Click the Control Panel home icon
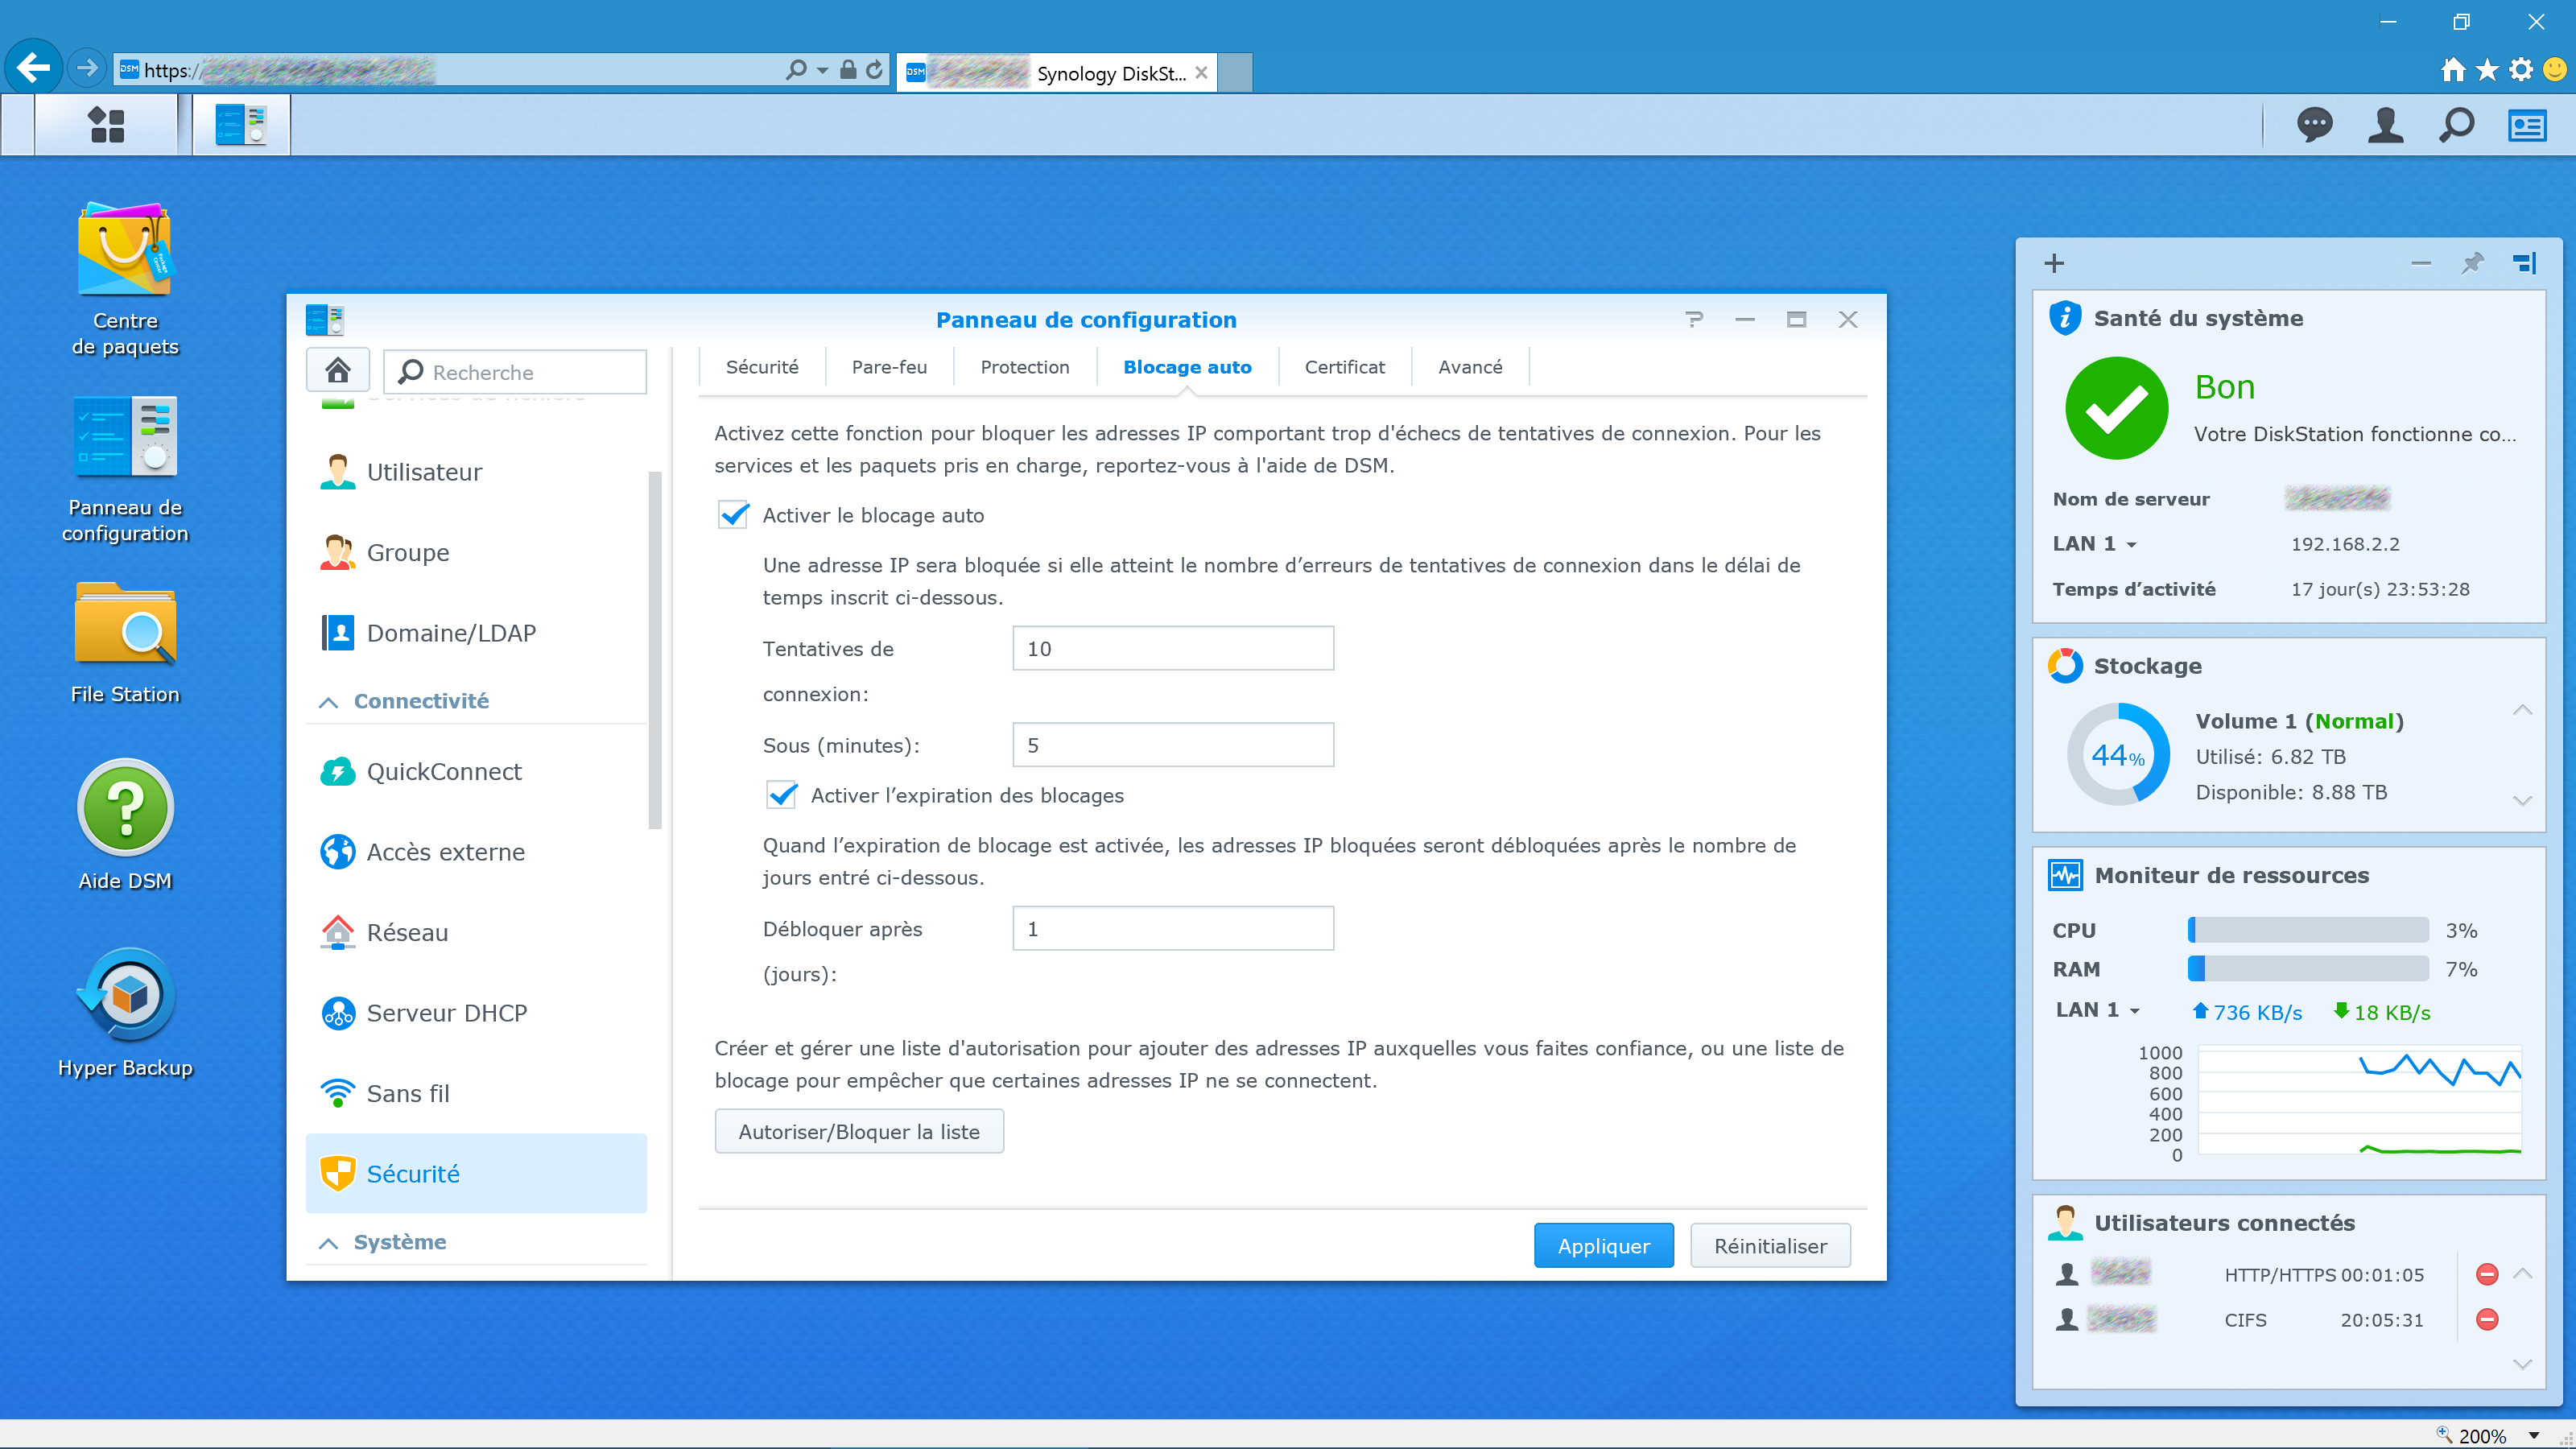 pyautogui.click(x=338, y=371)
